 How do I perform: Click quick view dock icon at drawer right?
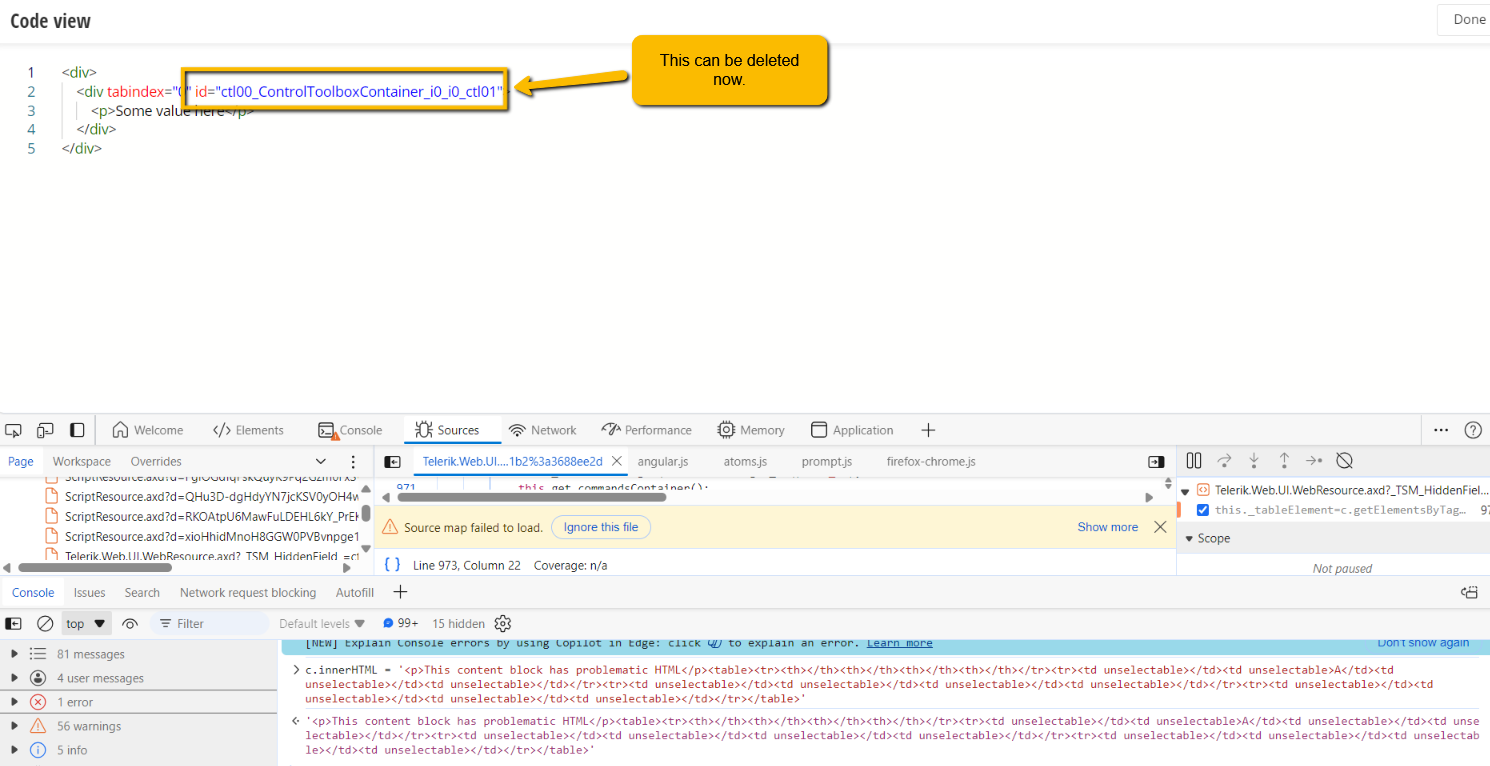(x=1469, y=592)
